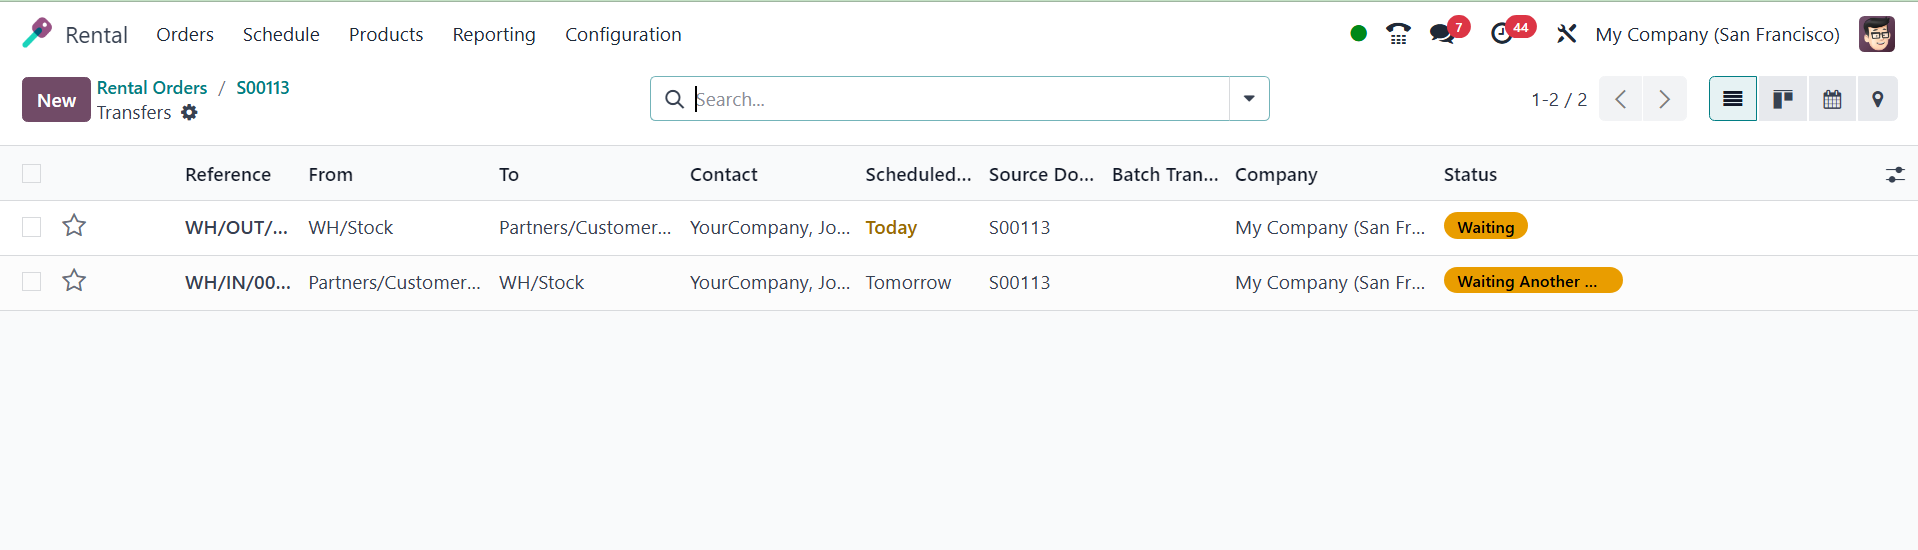Image resolution: width=1918 pixels, height=550 pixels.
Task: Open the Reporting menu
Action: pos(494,34)
